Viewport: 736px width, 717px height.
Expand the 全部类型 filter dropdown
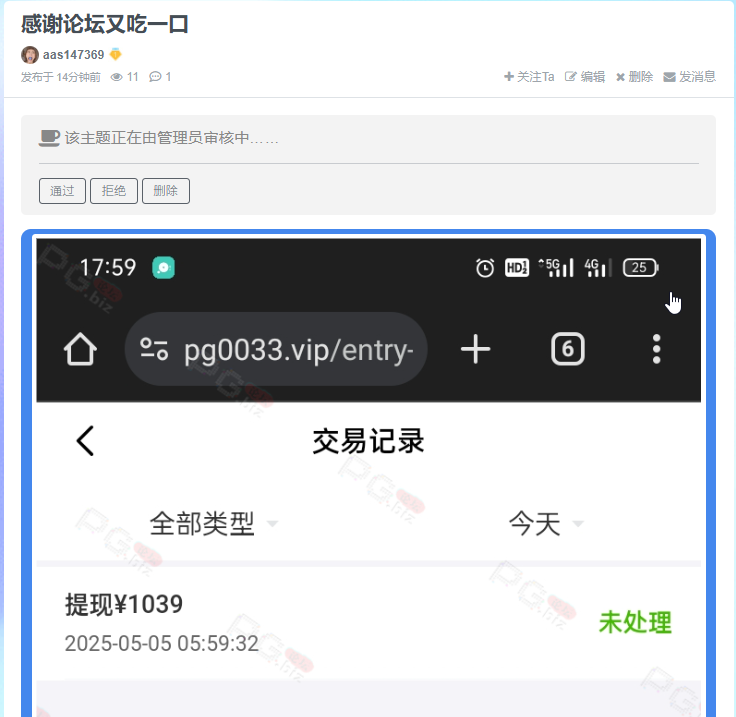click(214, 524)
